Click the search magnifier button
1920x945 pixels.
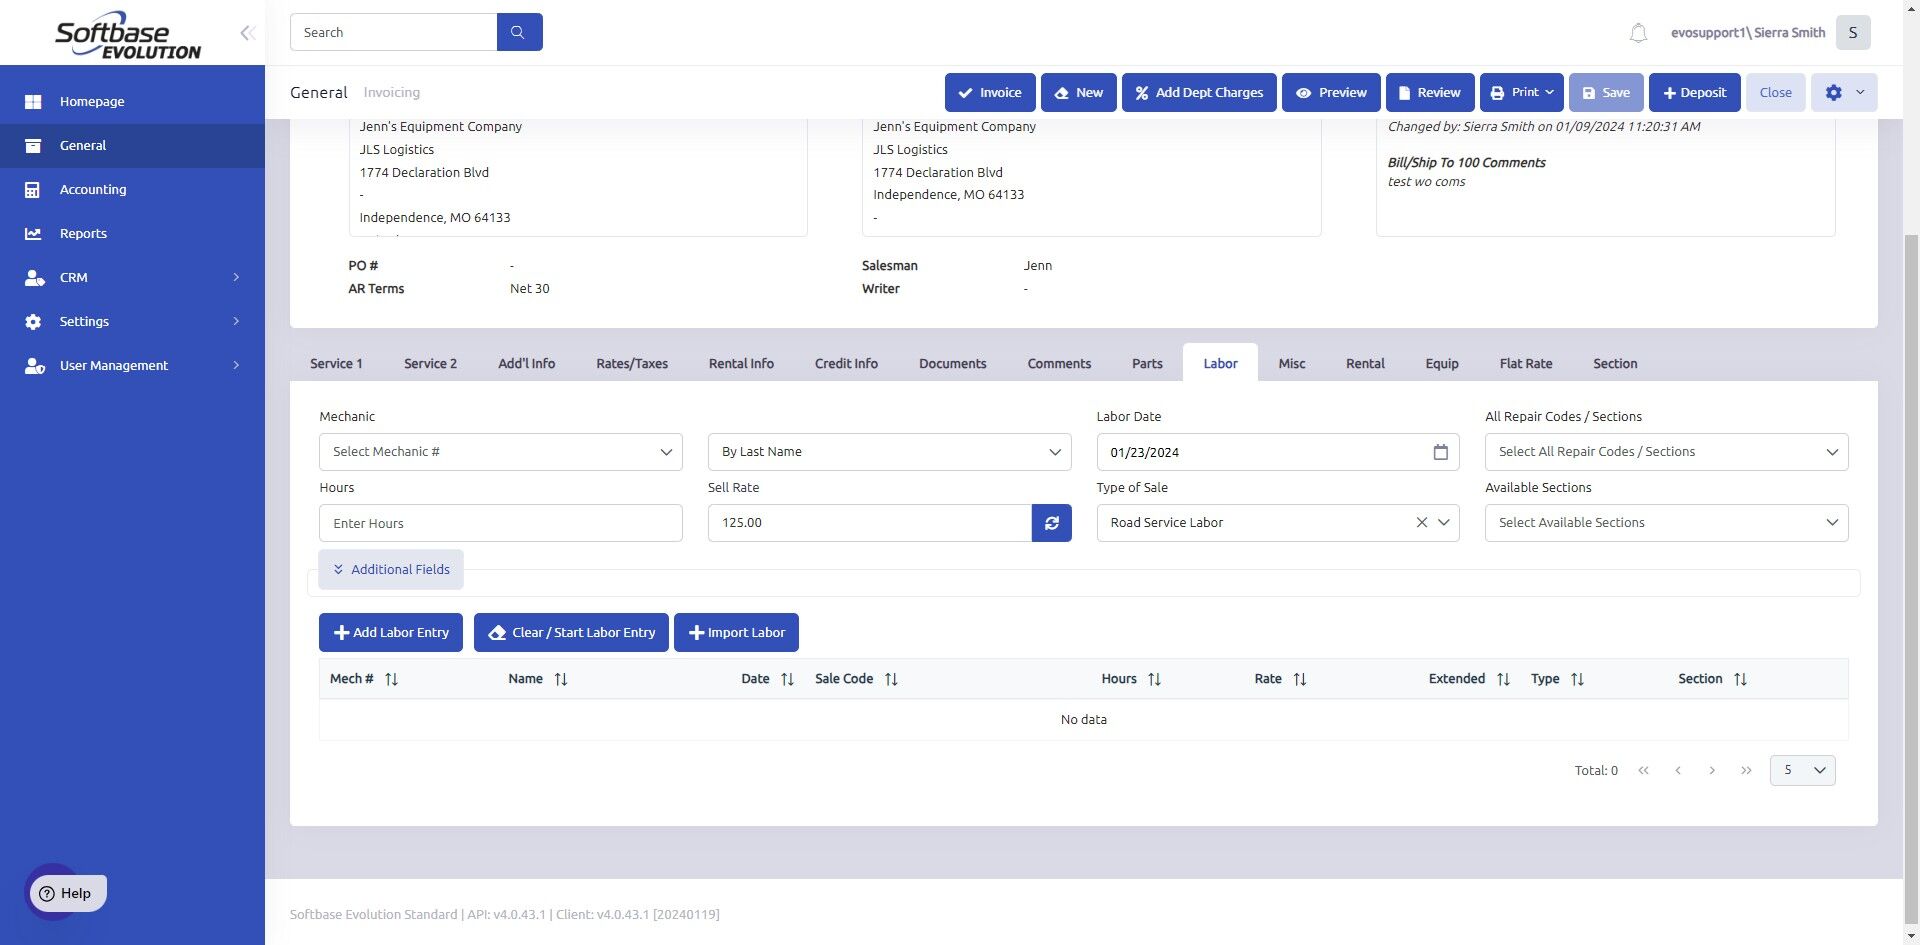pos(519,32)
